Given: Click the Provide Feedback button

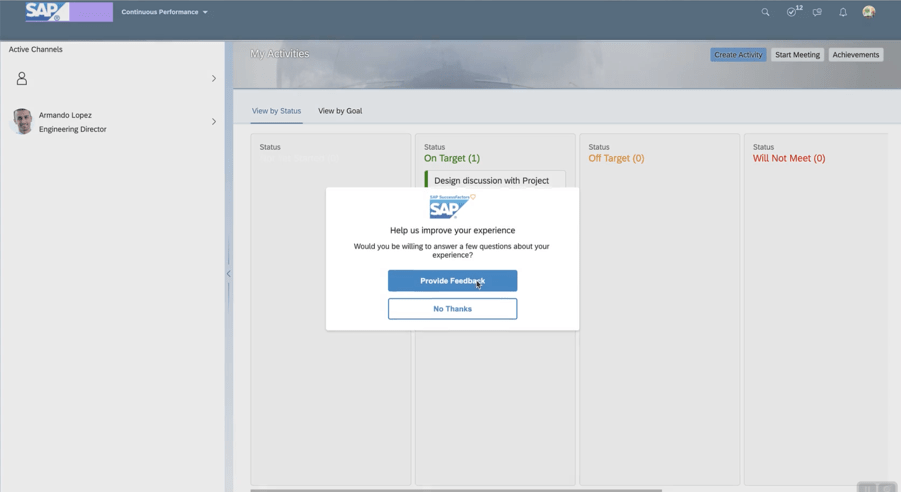Looking at the screenshot, I should click(452, 281).
